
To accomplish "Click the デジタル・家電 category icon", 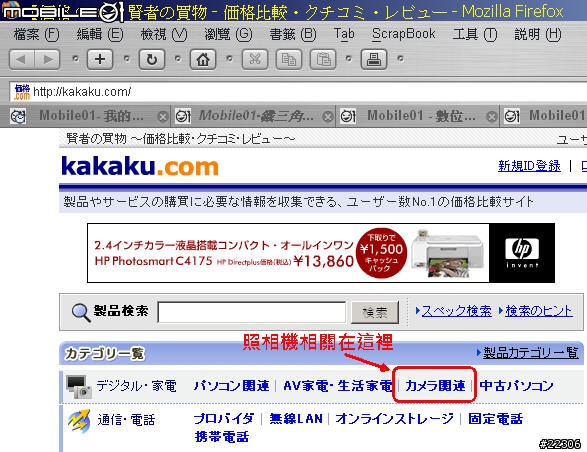I will point(78,386).
